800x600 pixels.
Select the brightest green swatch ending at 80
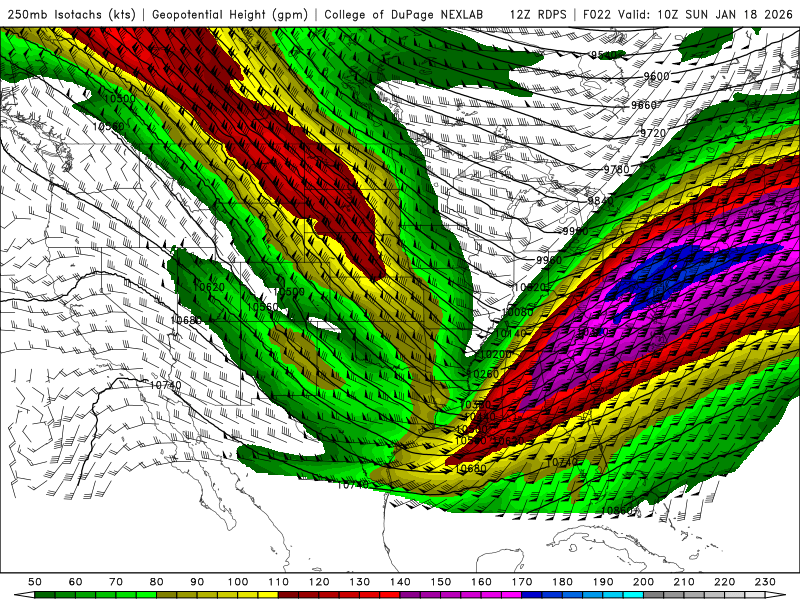pos(146,595)
